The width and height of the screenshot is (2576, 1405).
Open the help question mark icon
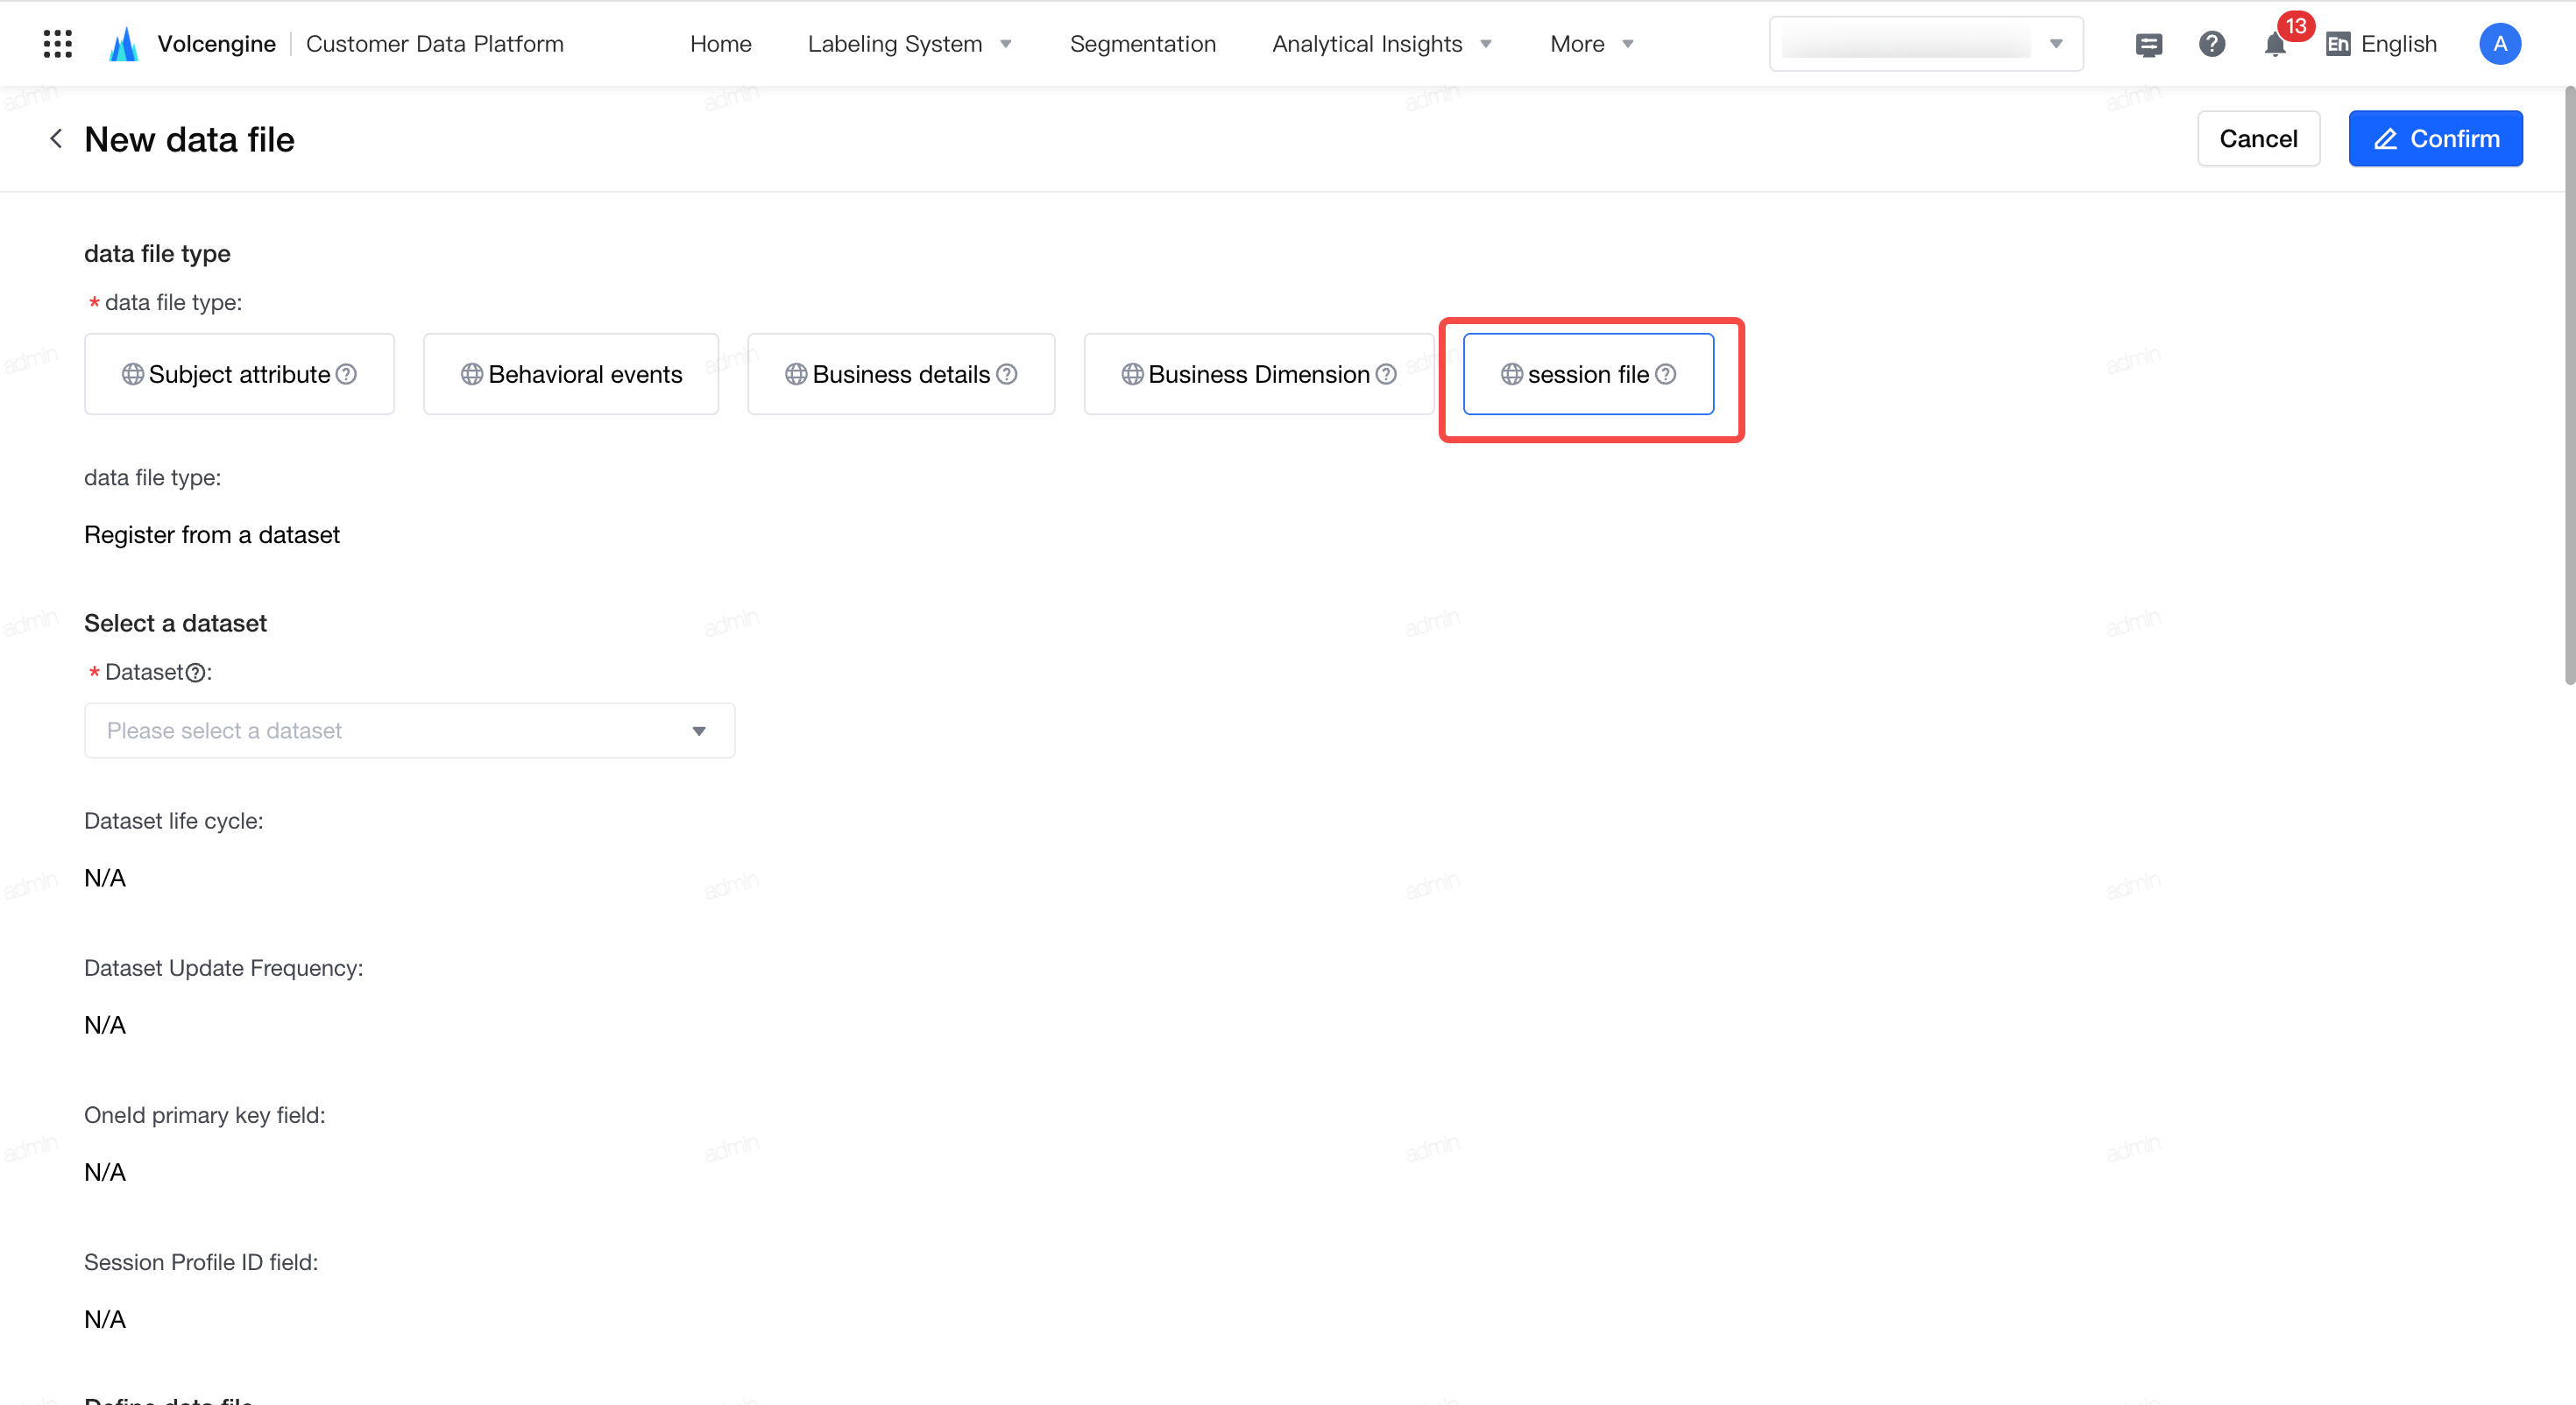2211,44
